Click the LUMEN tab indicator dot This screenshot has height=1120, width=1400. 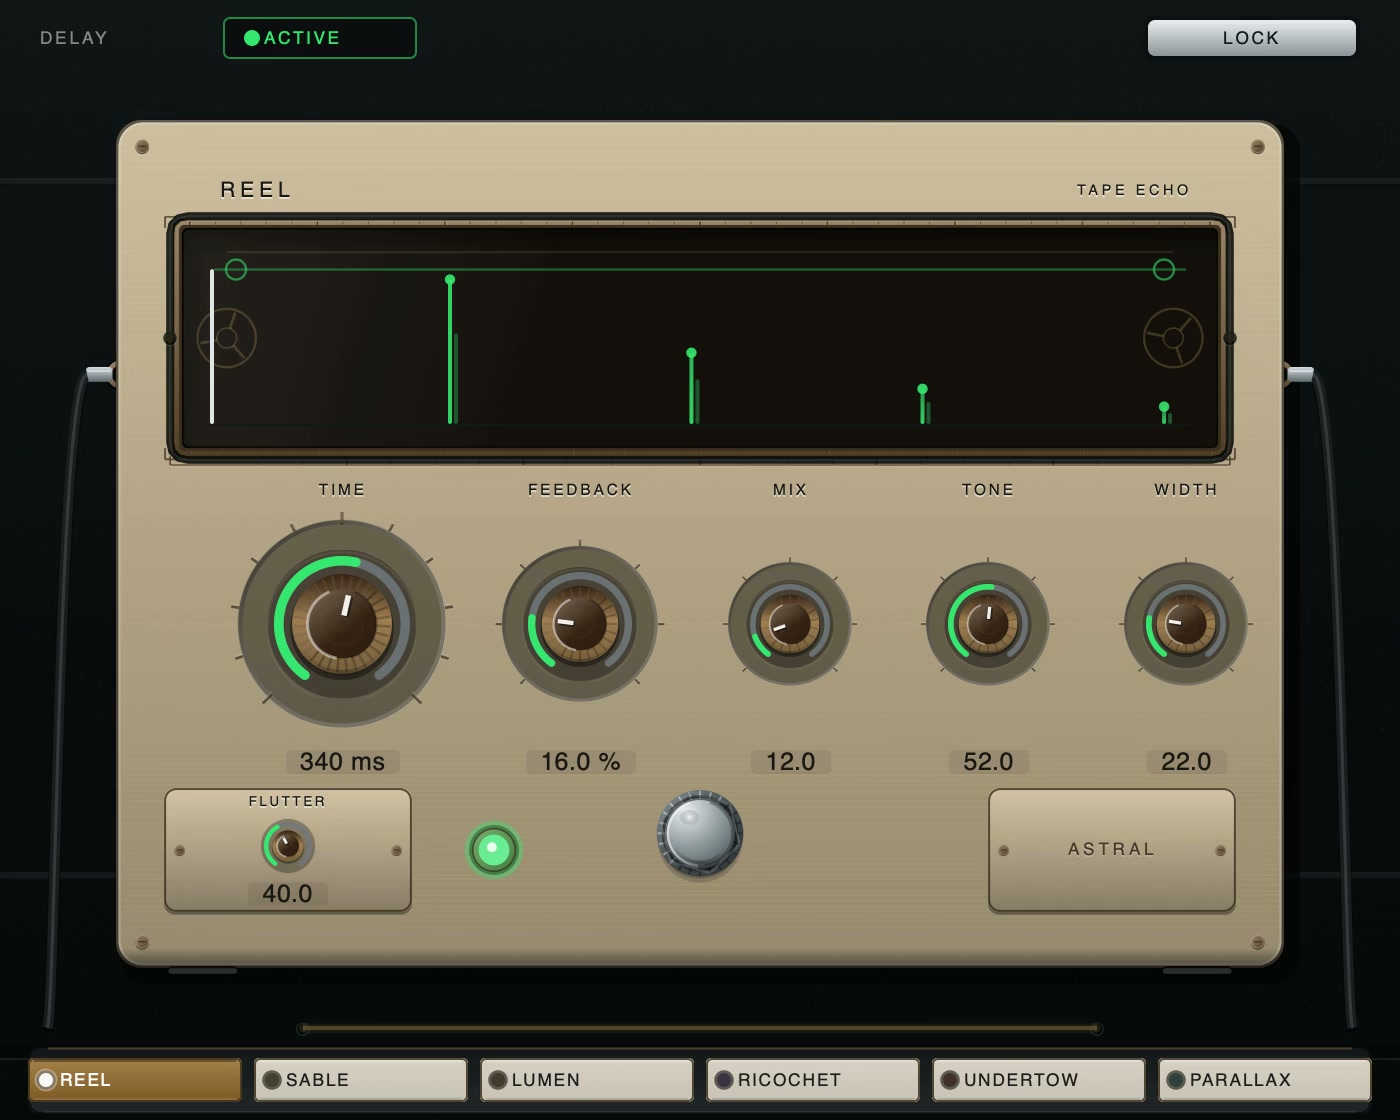[x=498, y=1080]
